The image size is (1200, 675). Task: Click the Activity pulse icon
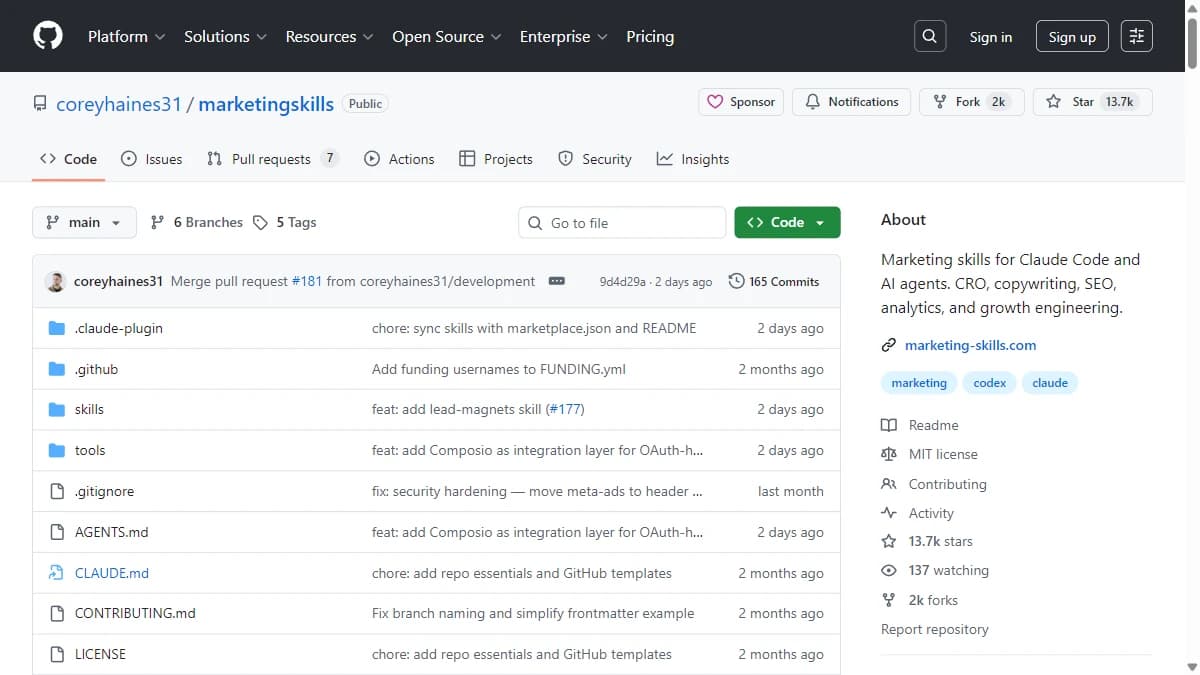point(889,513)
